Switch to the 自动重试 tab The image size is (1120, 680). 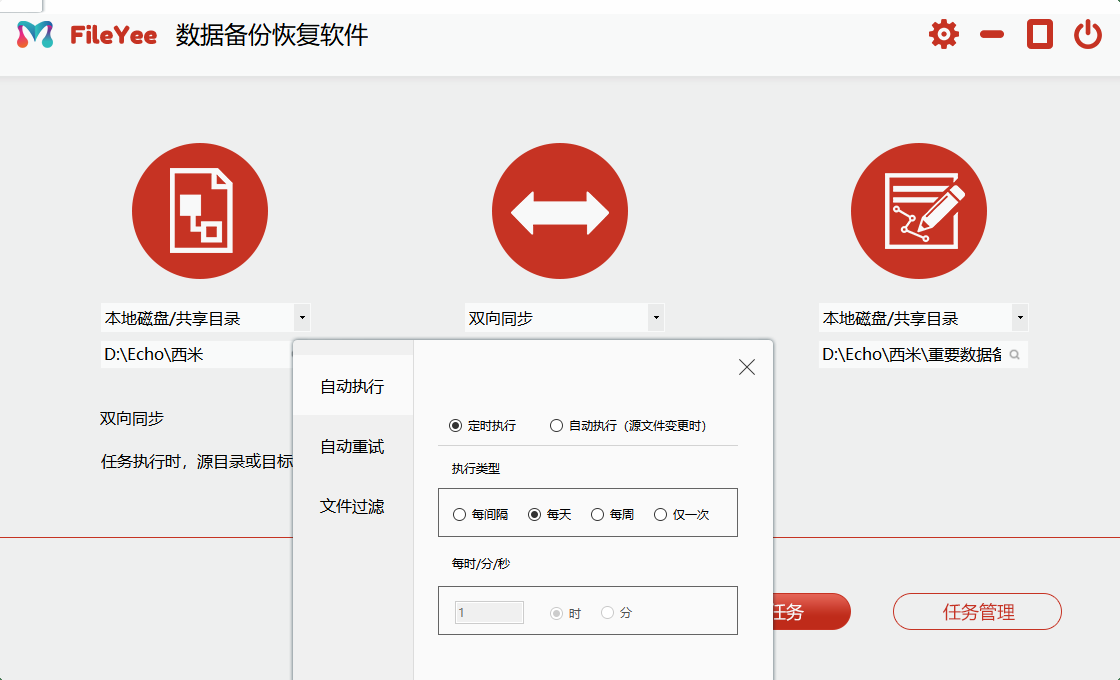(352, 447)
